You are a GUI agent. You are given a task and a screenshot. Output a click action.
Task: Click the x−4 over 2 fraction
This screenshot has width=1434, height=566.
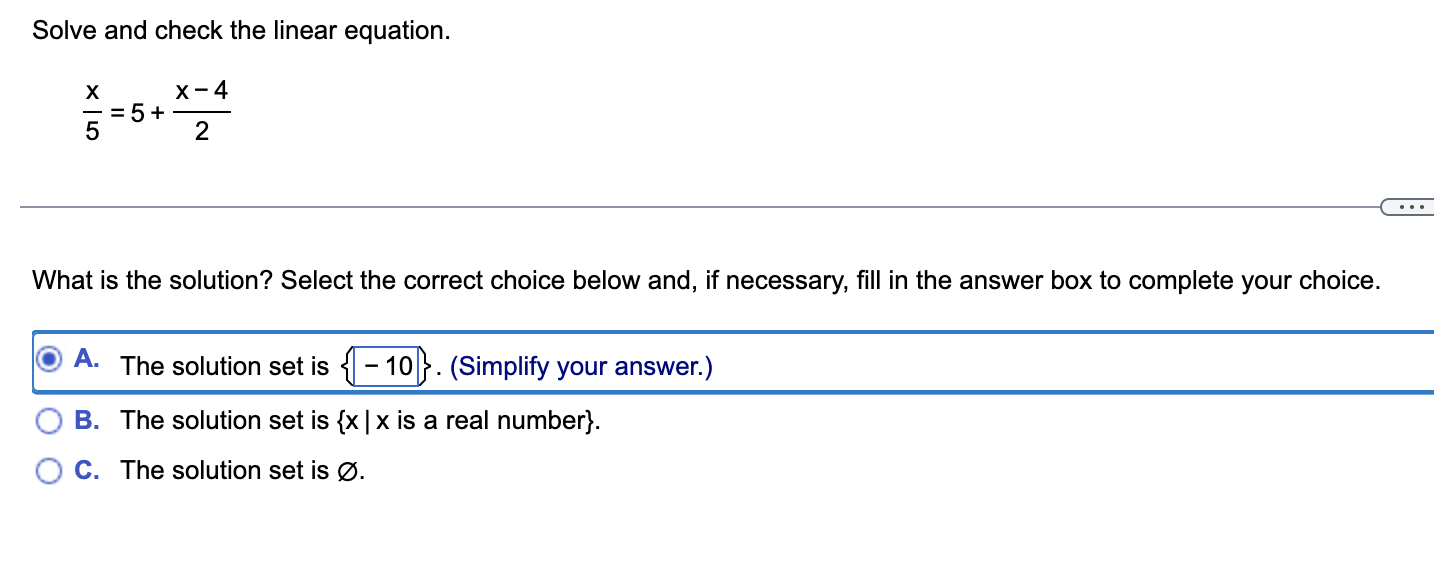pyautogui.click(x=201, y=112)
